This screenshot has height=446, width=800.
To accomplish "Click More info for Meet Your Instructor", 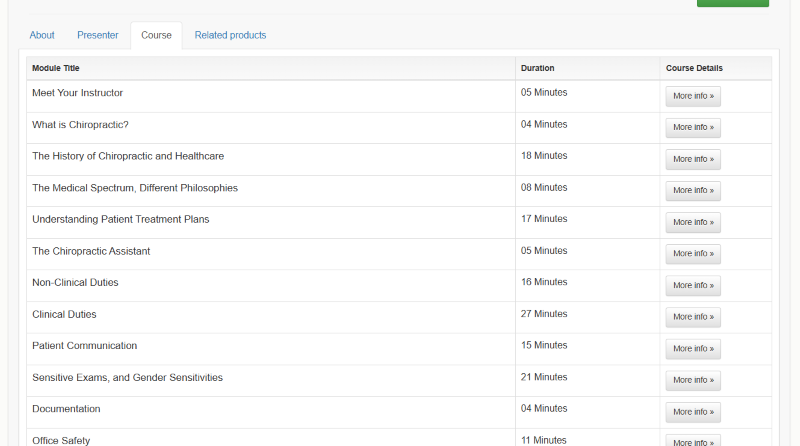I will pos(693,96).
